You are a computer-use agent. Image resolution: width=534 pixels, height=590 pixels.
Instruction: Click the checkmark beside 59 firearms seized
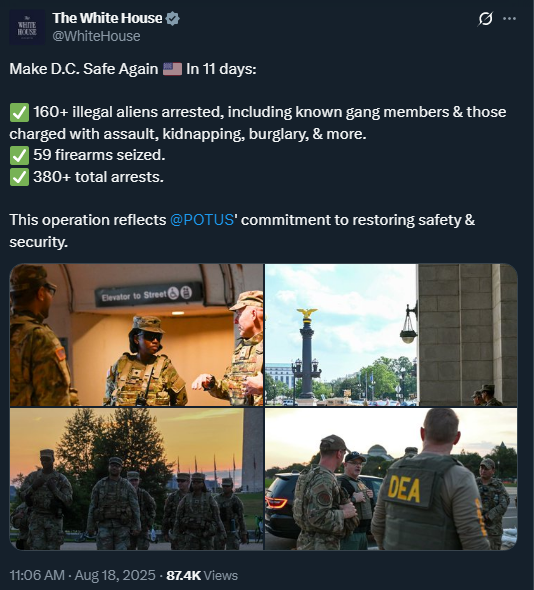[x=19, y=155]
